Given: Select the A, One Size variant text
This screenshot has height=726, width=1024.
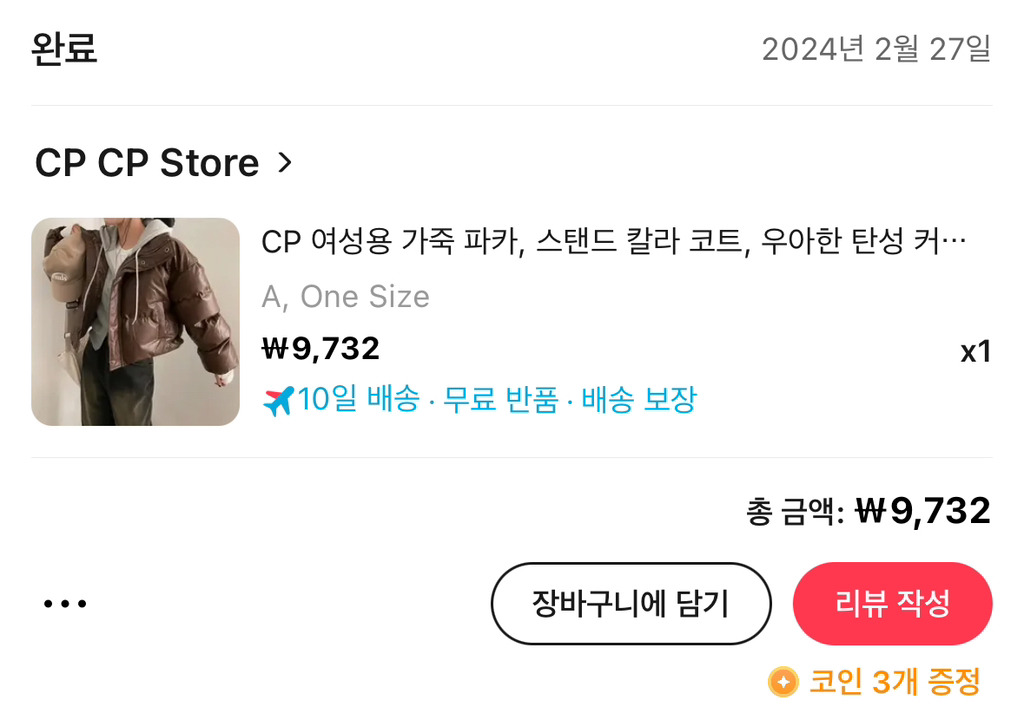Looking at the screenshot, I should click(345, 297).
